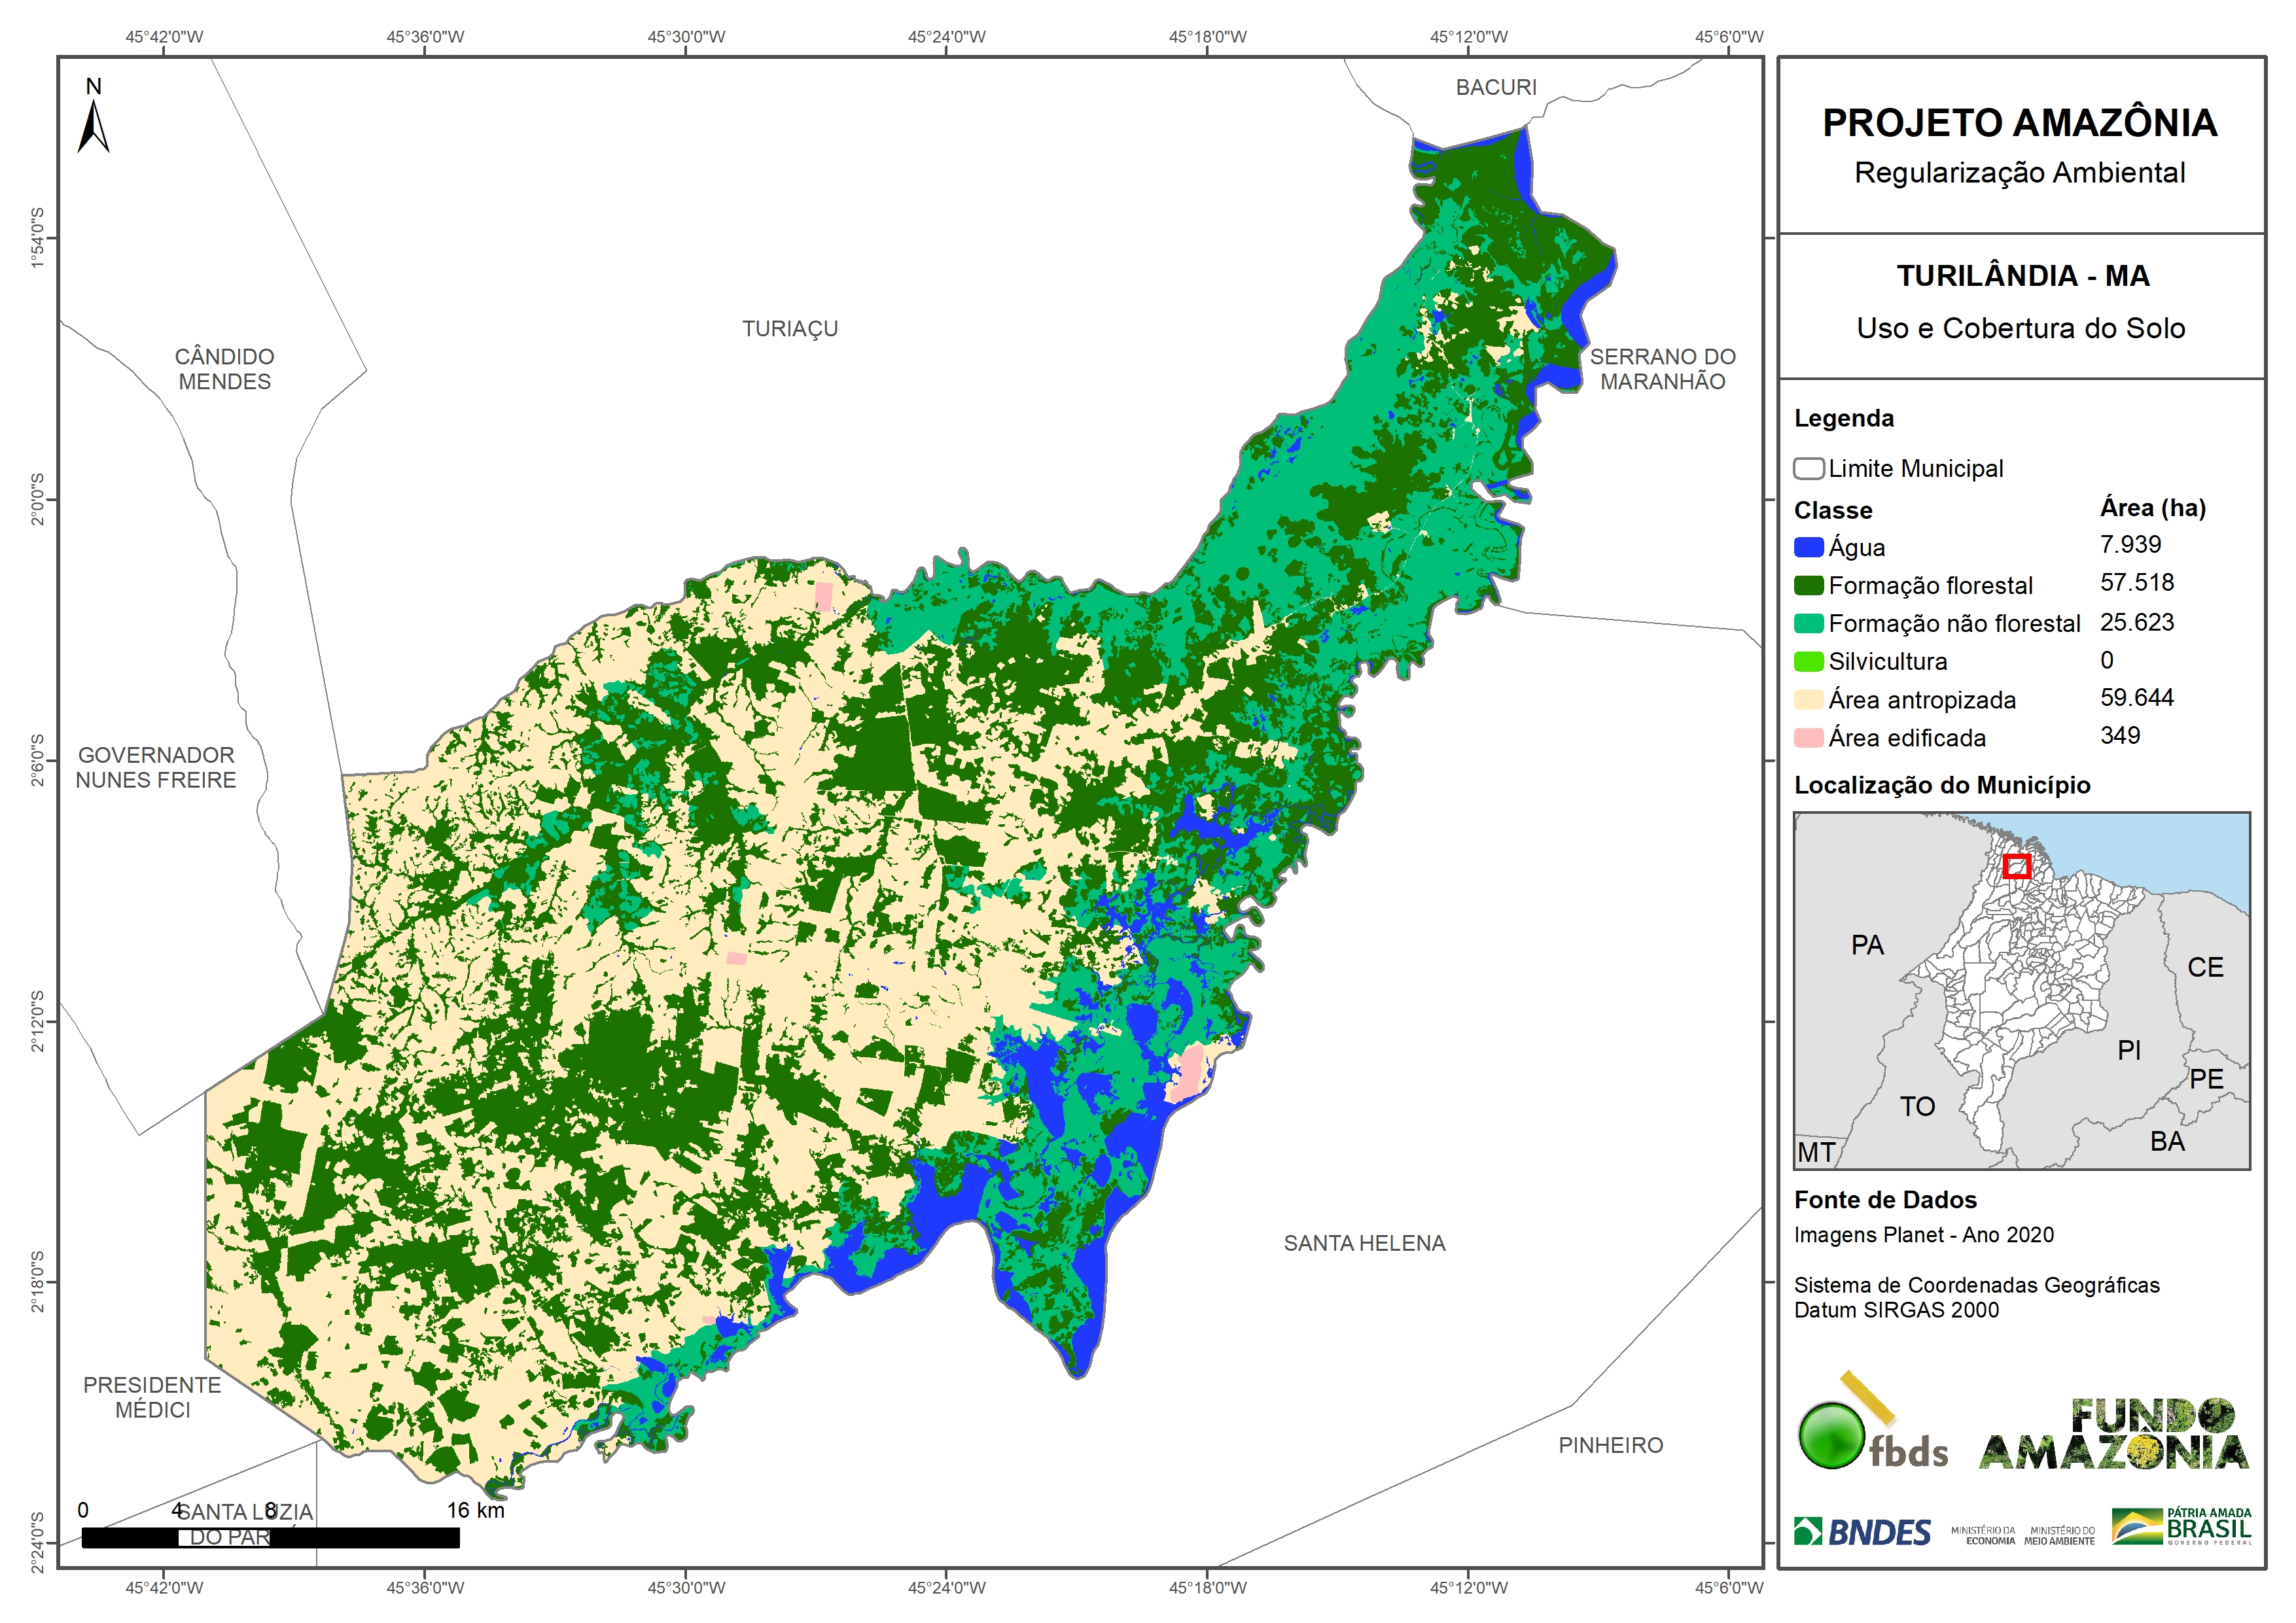Click the Formação não florestal swatch

pos(1808,623)
